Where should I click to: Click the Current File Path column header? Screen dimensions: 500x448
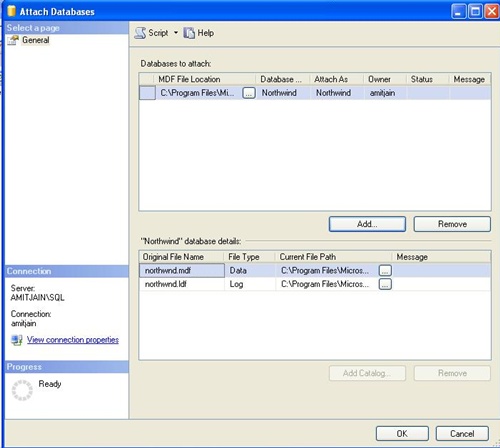pyautogui.click(x=333, y=257)
